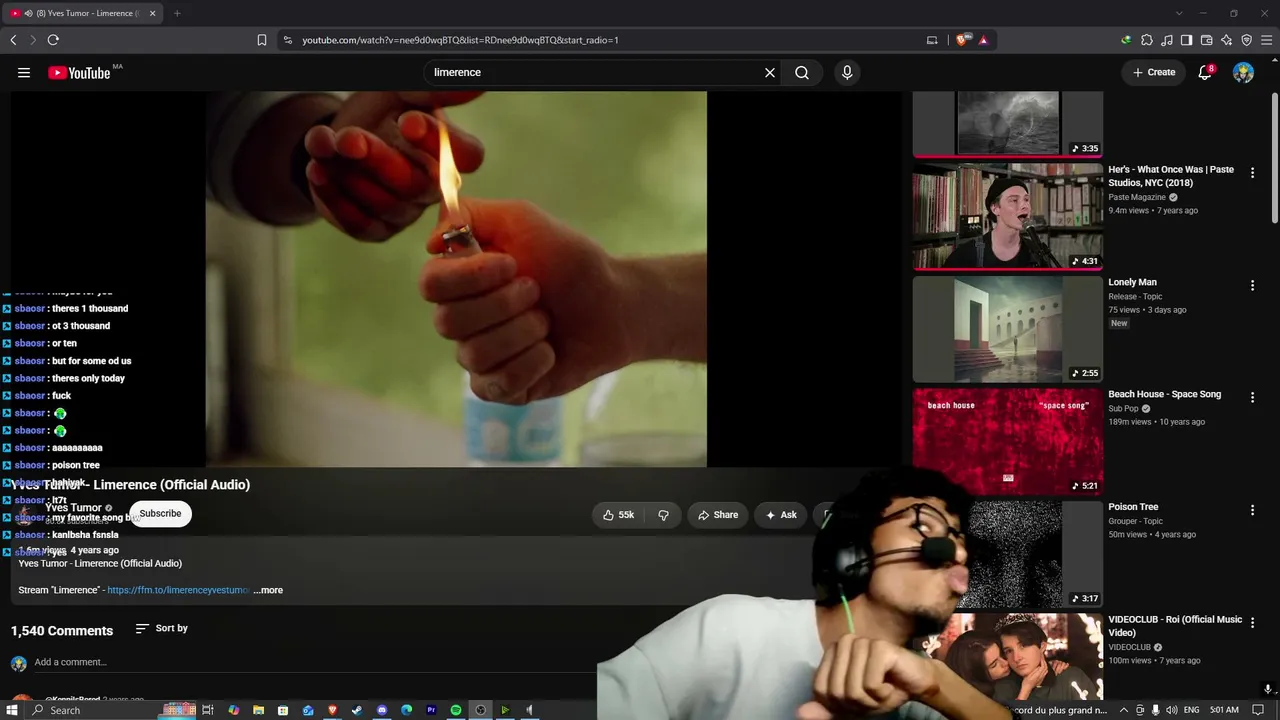Open a new browser tab
This screenshot has height=720, width=1280.
[177, 13]
